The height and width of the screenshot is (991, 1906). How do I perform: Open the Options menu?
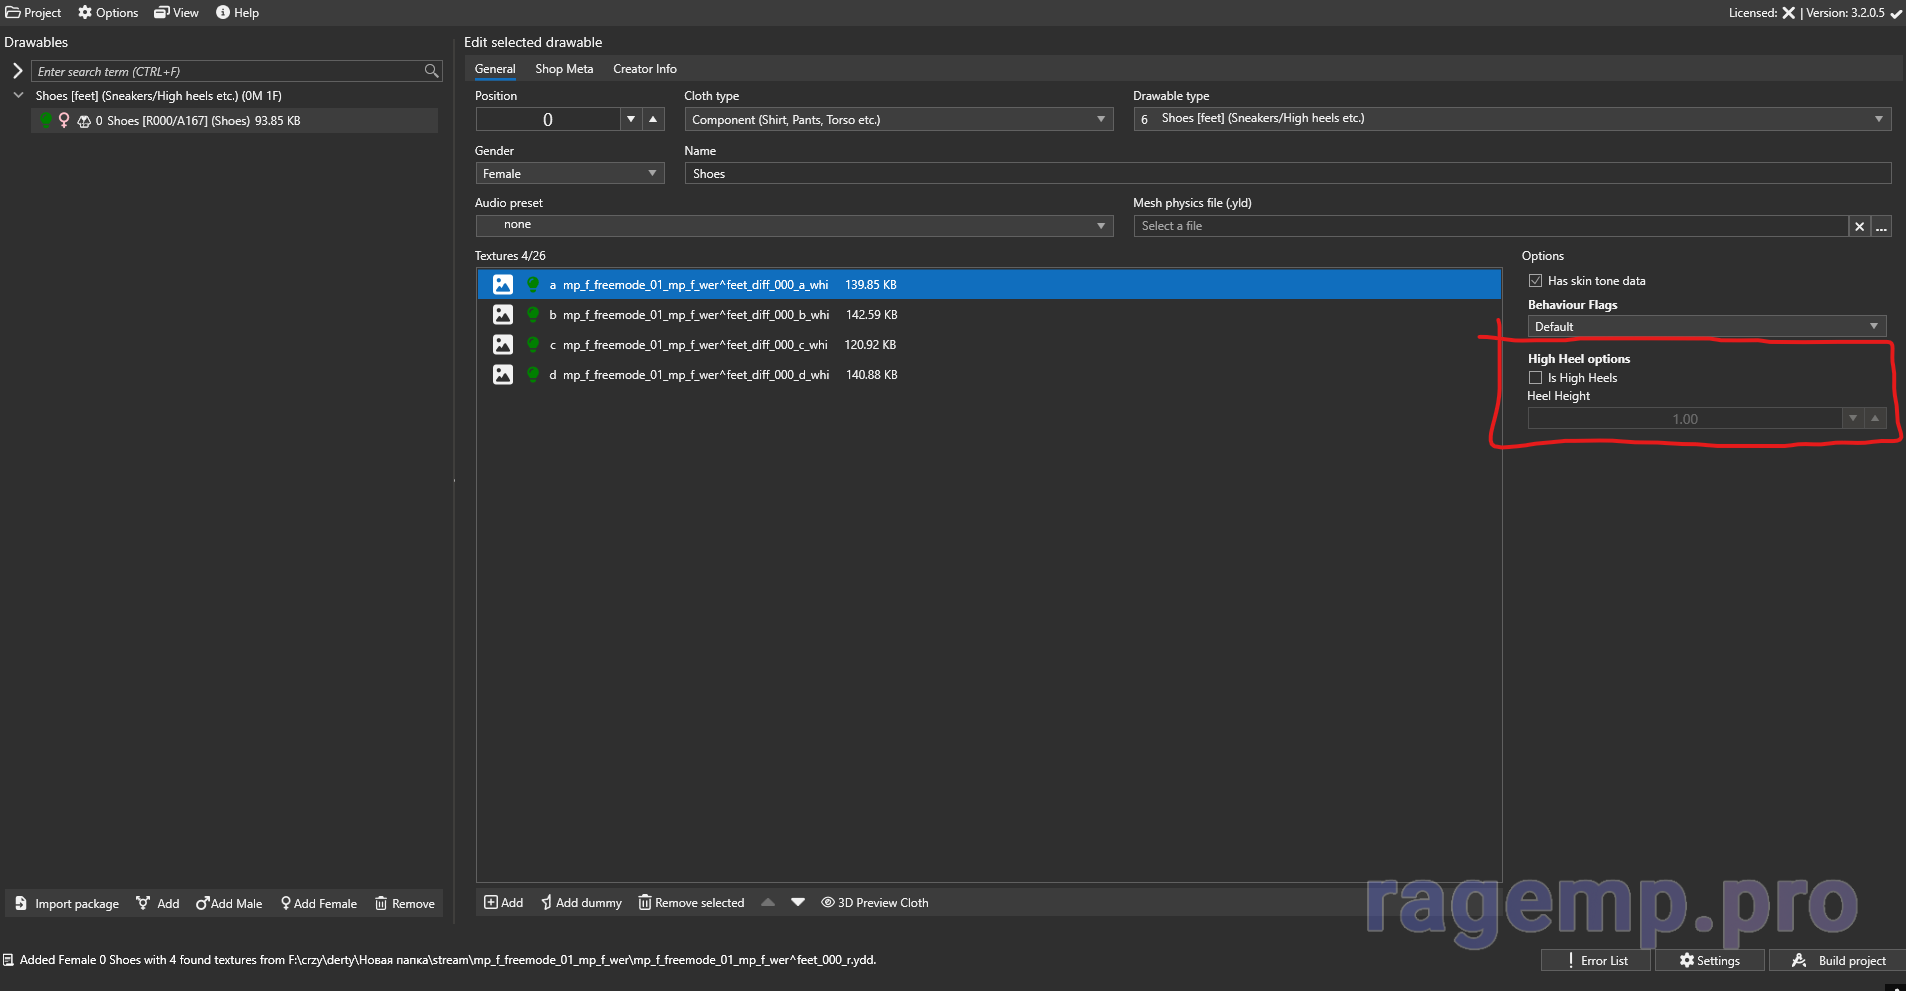pyautogui.click(x=108, y=13)
